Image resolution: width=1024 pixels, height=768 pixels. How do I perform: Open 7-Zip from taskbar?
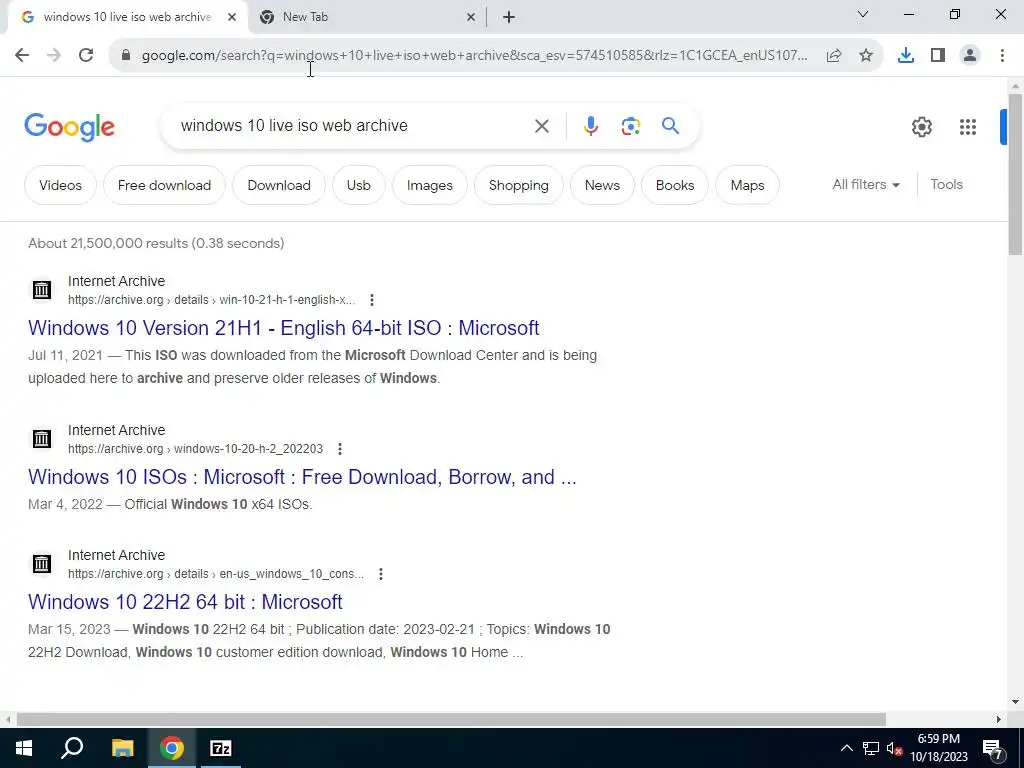point(221,748)
